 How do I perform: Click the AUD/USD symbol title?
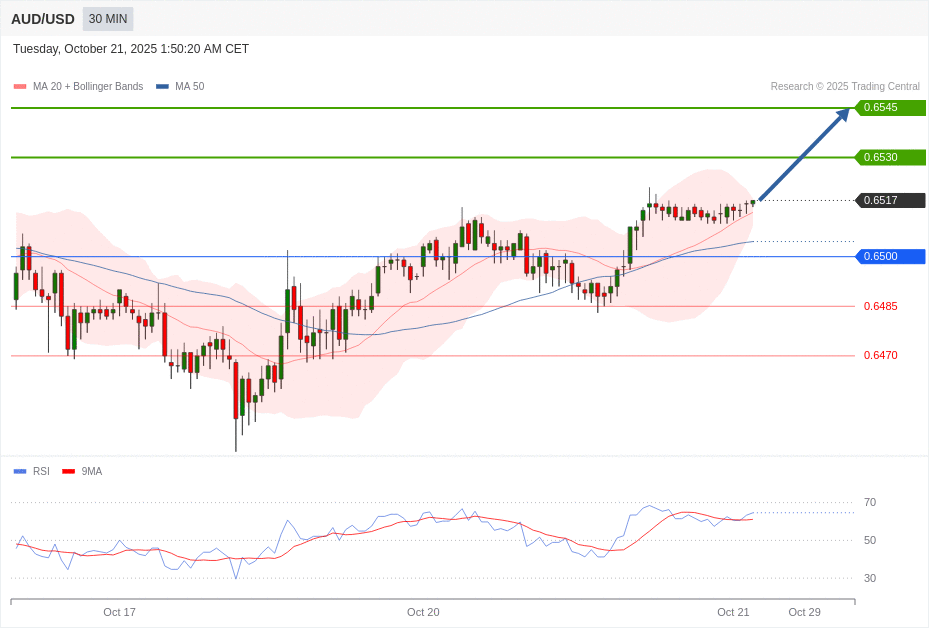(43, 19)
